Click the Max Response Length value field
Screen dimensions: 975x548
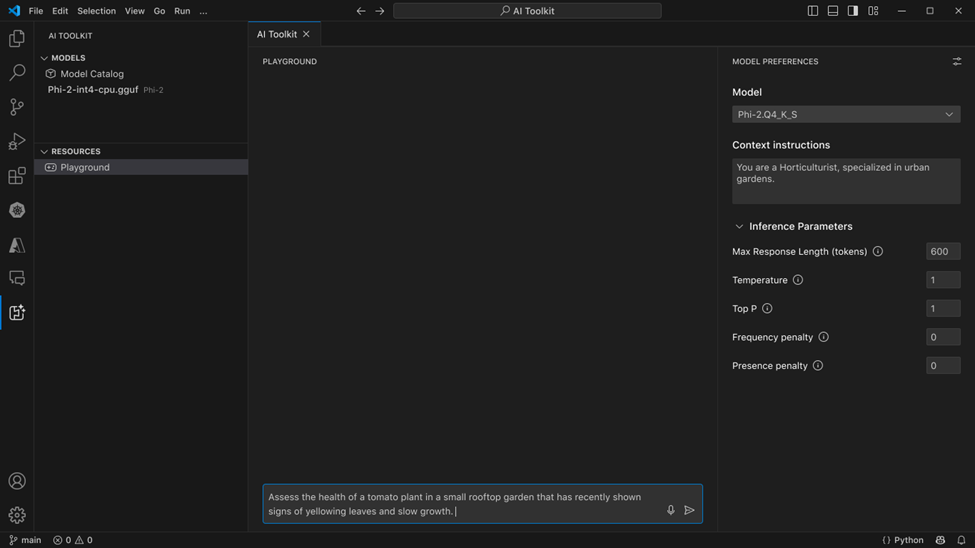(943, 251)
